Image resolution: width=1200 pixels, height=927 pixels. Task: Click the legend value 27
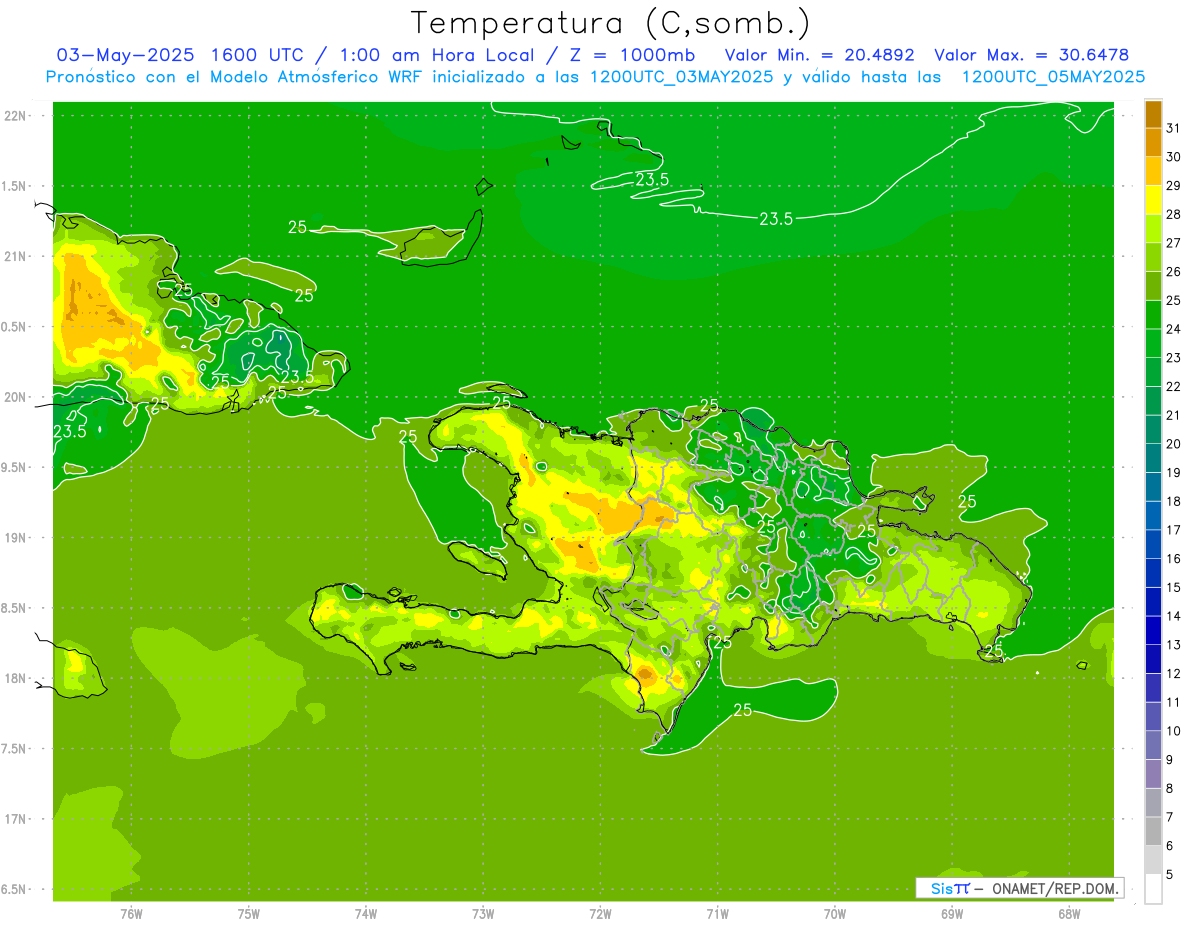pos(1173,243)
